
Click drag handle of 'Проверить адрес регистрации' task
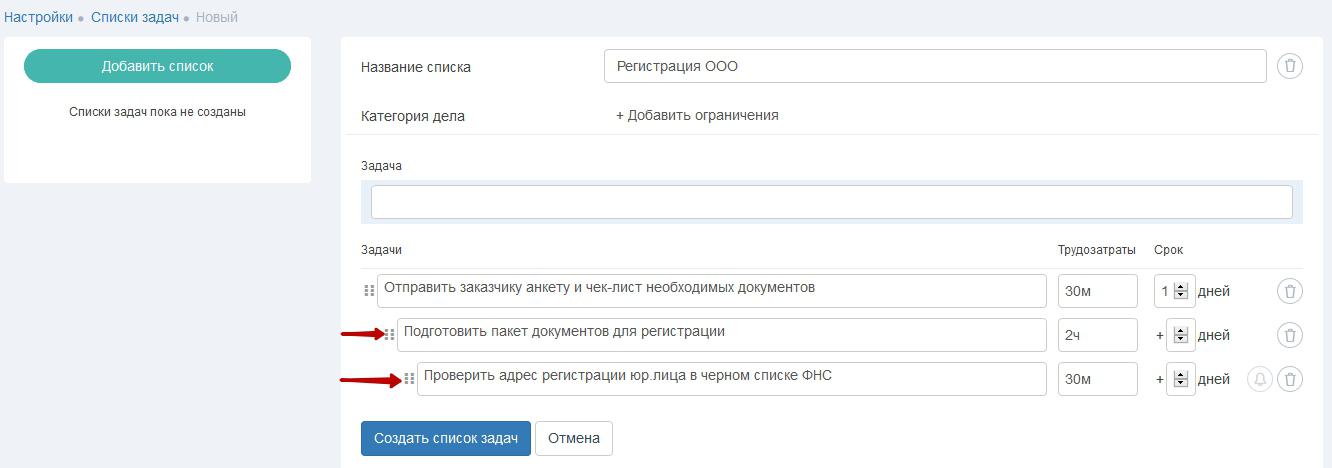[409, 379]
